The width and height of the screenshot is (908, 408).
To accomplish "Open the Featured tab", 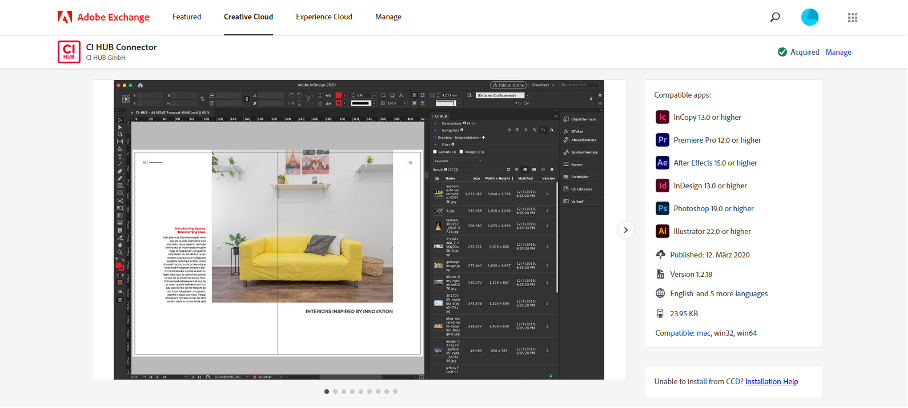I will (x=186, y=17).
